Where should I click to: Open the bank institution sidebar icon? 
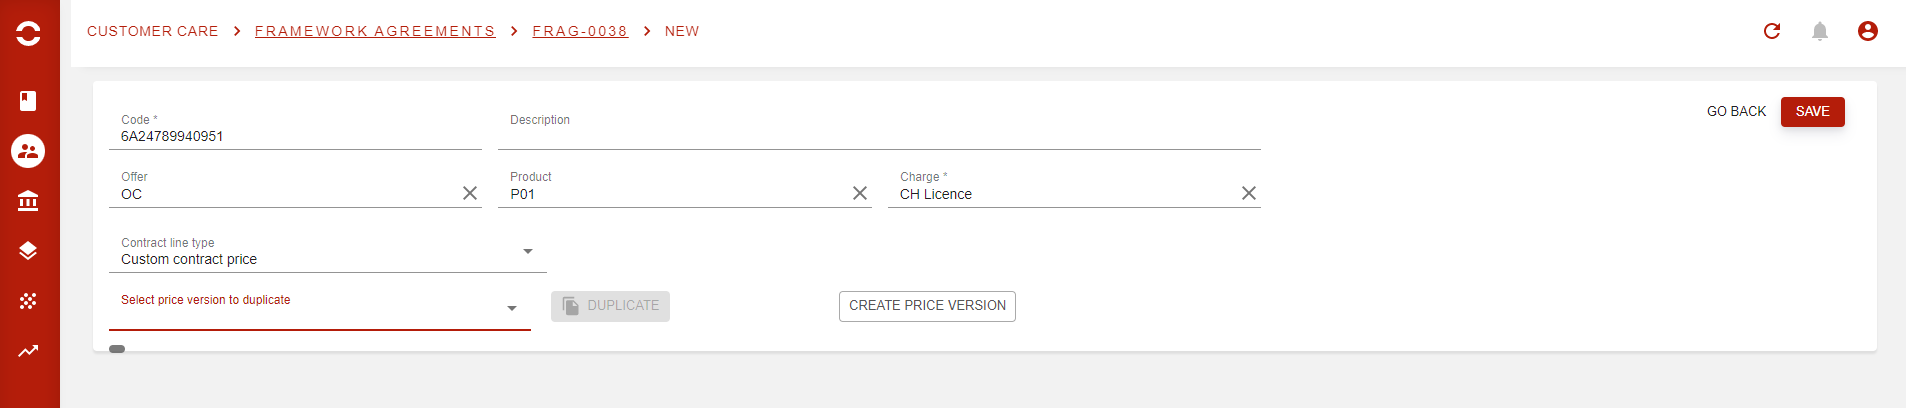click(x=28, y=201)
